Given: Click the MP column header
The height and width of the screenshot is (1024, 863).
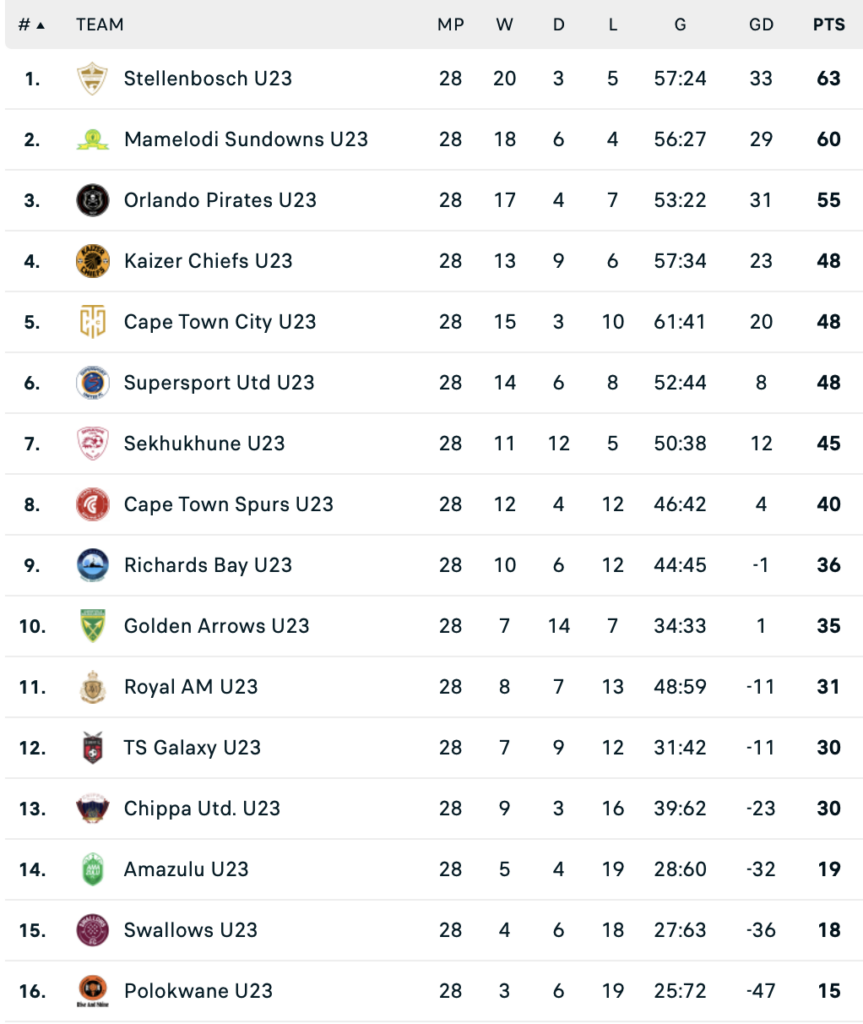Looking at the screenshot, I should click(x=451, y=25).
